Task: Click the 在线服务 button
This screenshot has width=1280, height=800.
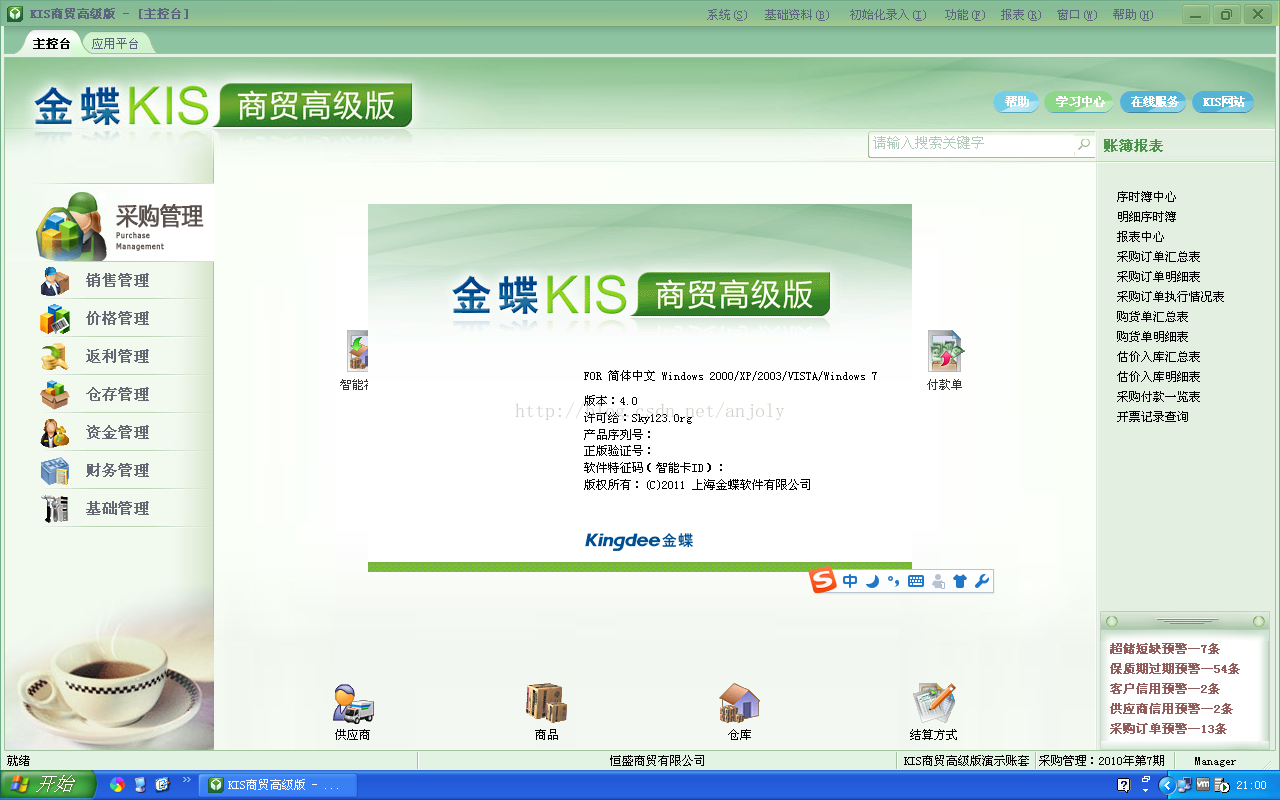Action: (1154, 102)
